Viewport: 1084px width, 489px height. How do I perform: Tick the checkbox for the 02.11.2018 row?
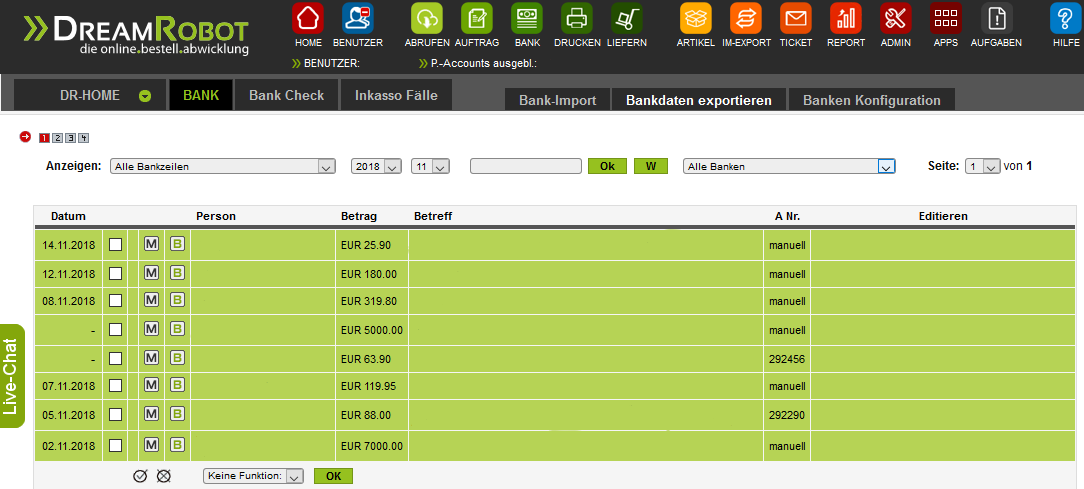coord(115,445)
